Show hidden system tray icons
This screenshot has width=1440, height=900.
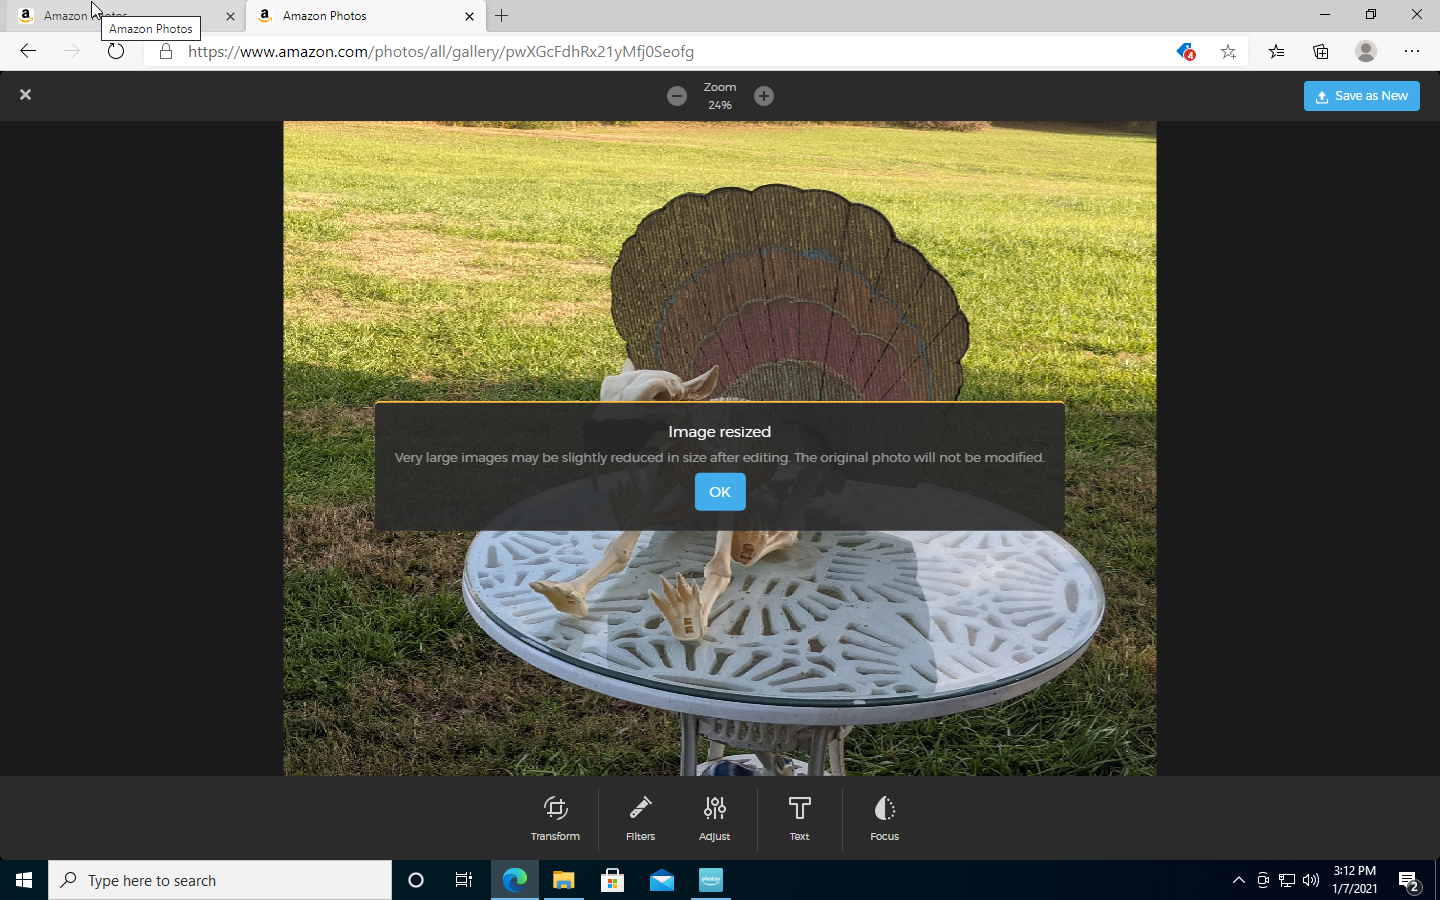click(x=1238, y=880)
